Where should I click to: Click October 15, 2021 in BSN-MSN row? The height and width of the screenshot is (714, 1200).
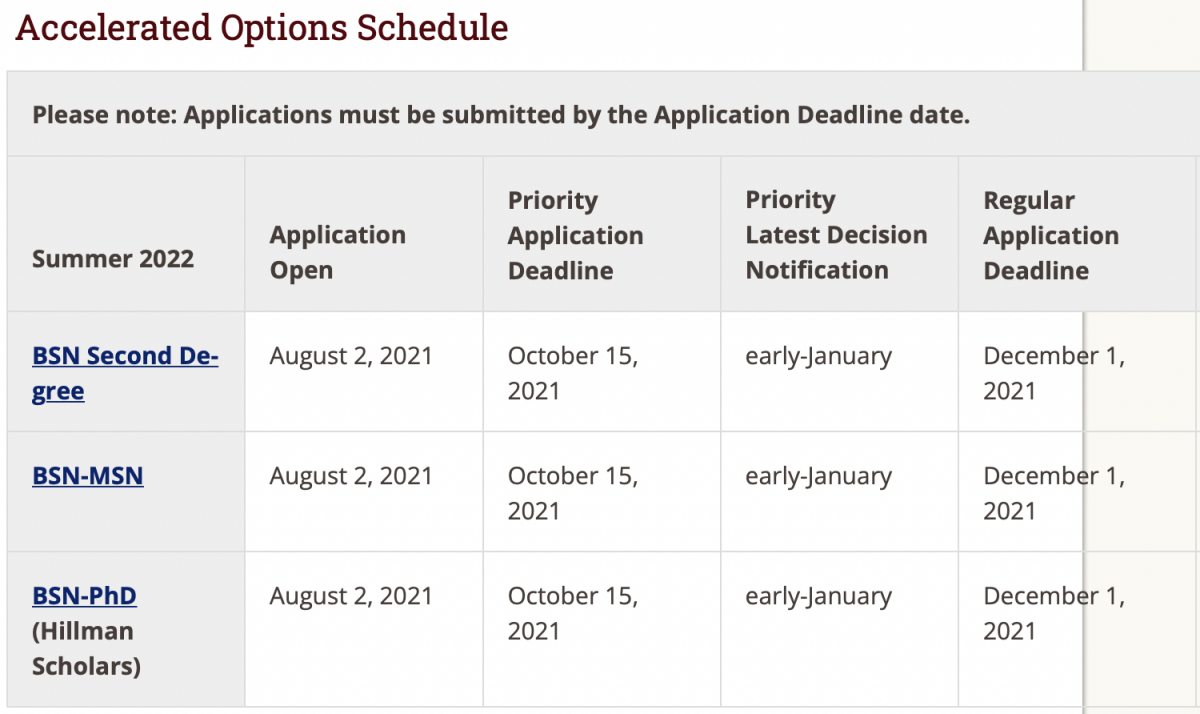[x=573, y=493]
